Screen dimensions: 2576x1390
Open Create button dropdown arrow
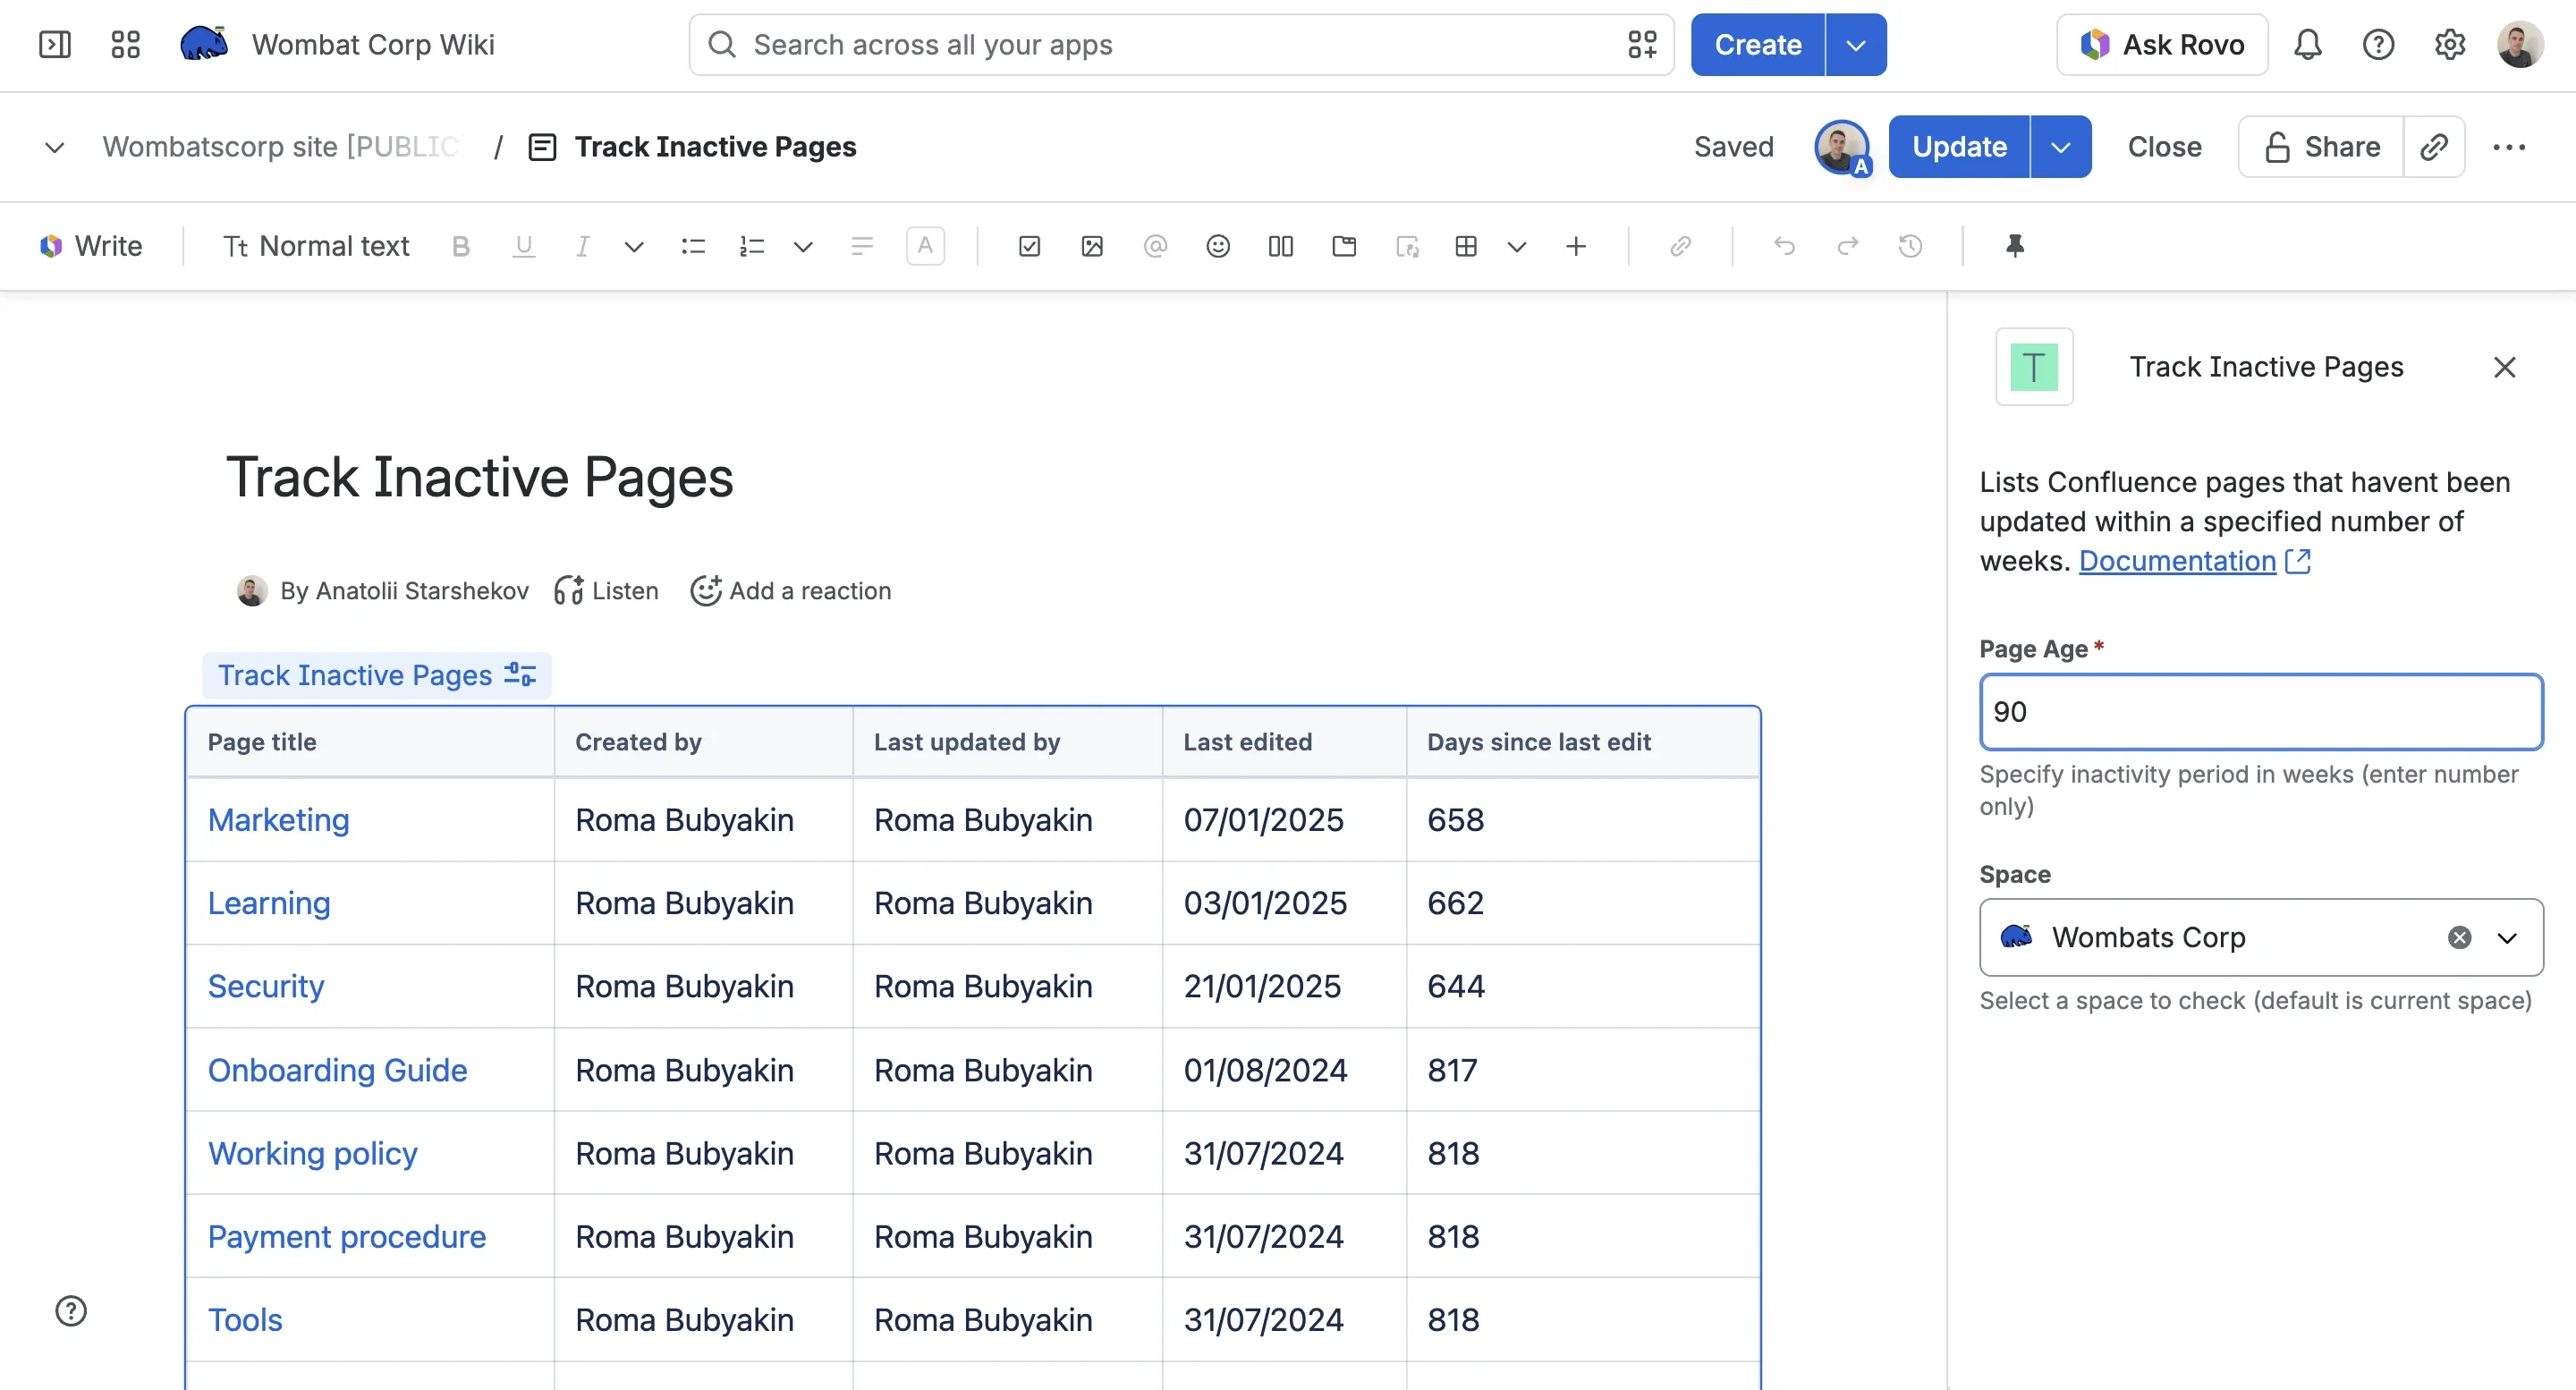pyautogui.click(x=1856, y=45)
